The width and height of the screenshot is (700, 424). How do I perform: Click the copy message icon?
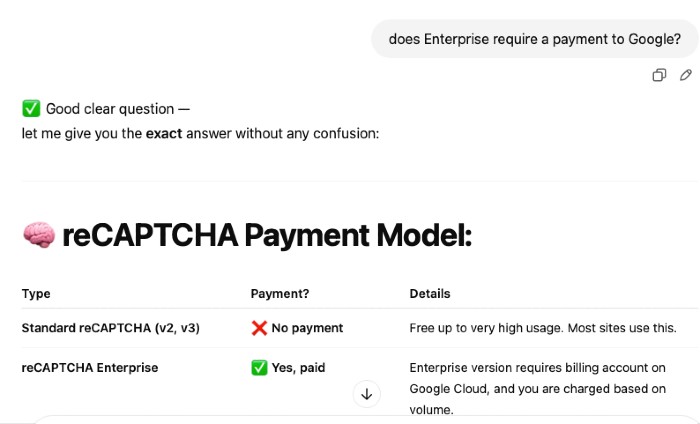[x=659, y=75]
